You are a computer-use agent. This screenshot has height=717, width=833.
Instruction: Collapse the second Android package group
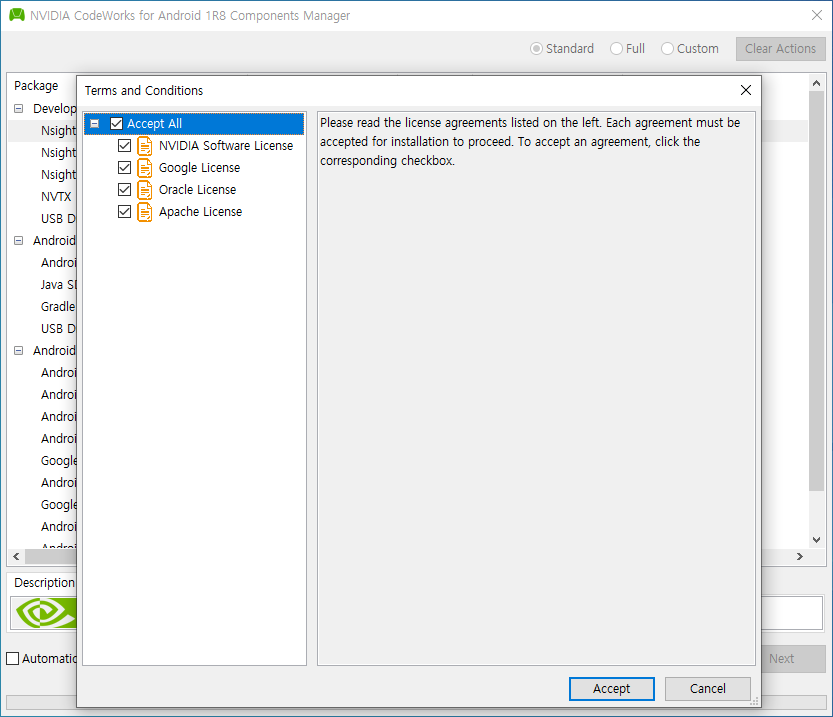(19, 351)
